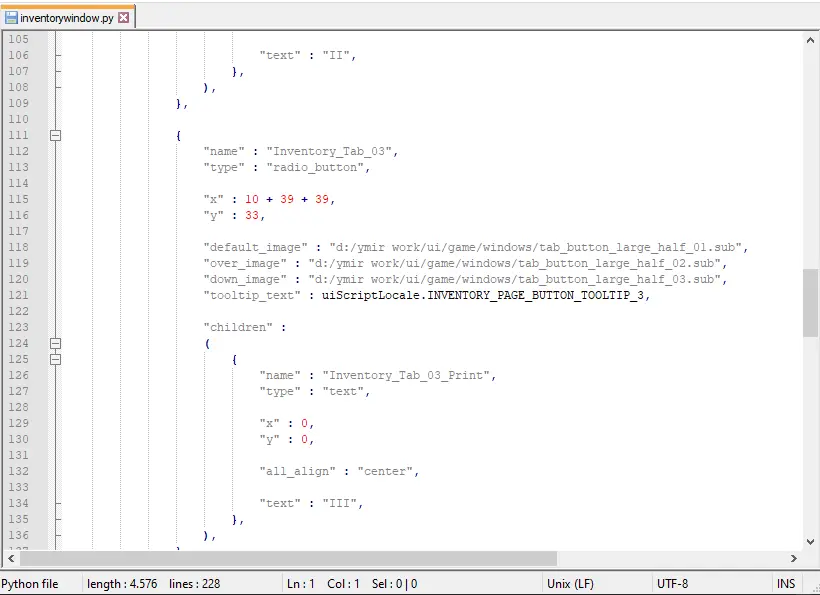Click the number 10 on line 115
Viewport: 820px width, 595px height.
click(x=252, y=199)
